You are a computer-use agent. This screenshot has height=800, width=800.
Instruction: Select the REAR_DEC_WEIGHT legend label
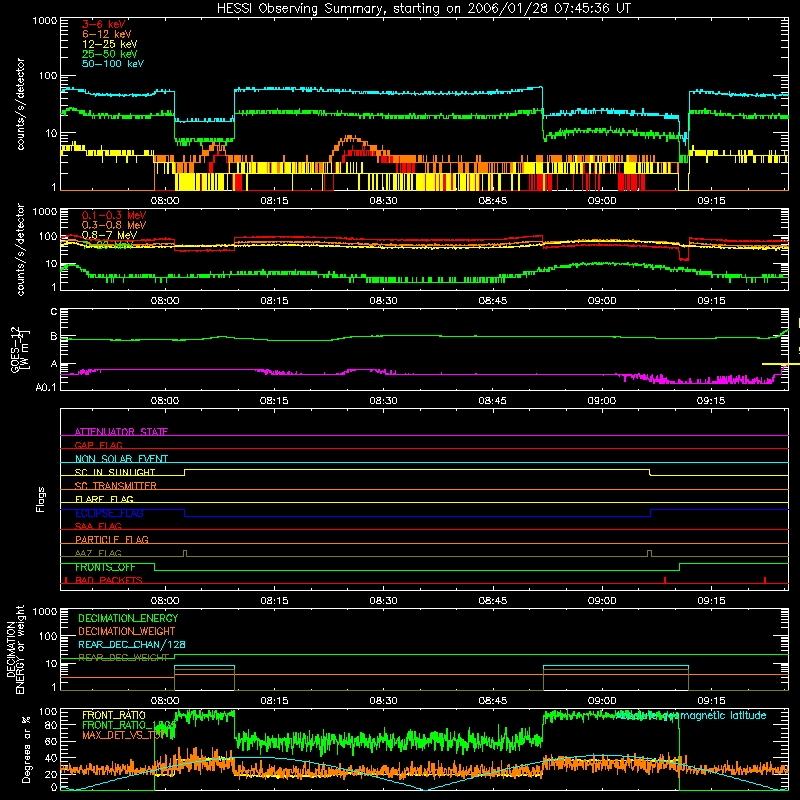coord(123,658)
